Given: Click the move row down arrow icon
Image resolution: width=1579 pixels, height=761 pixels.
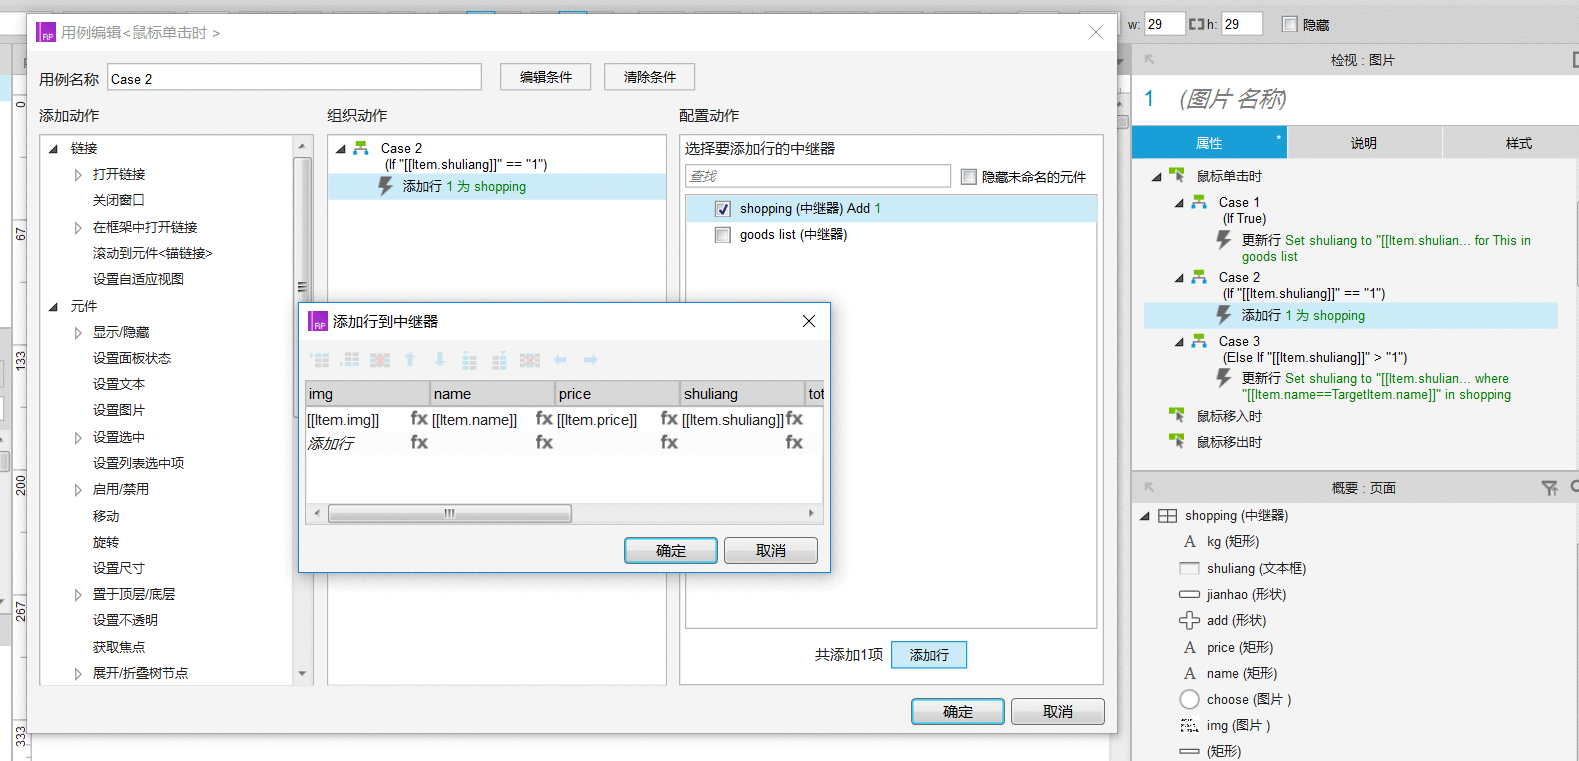Looking at the screenshot, I should point(440,360).
